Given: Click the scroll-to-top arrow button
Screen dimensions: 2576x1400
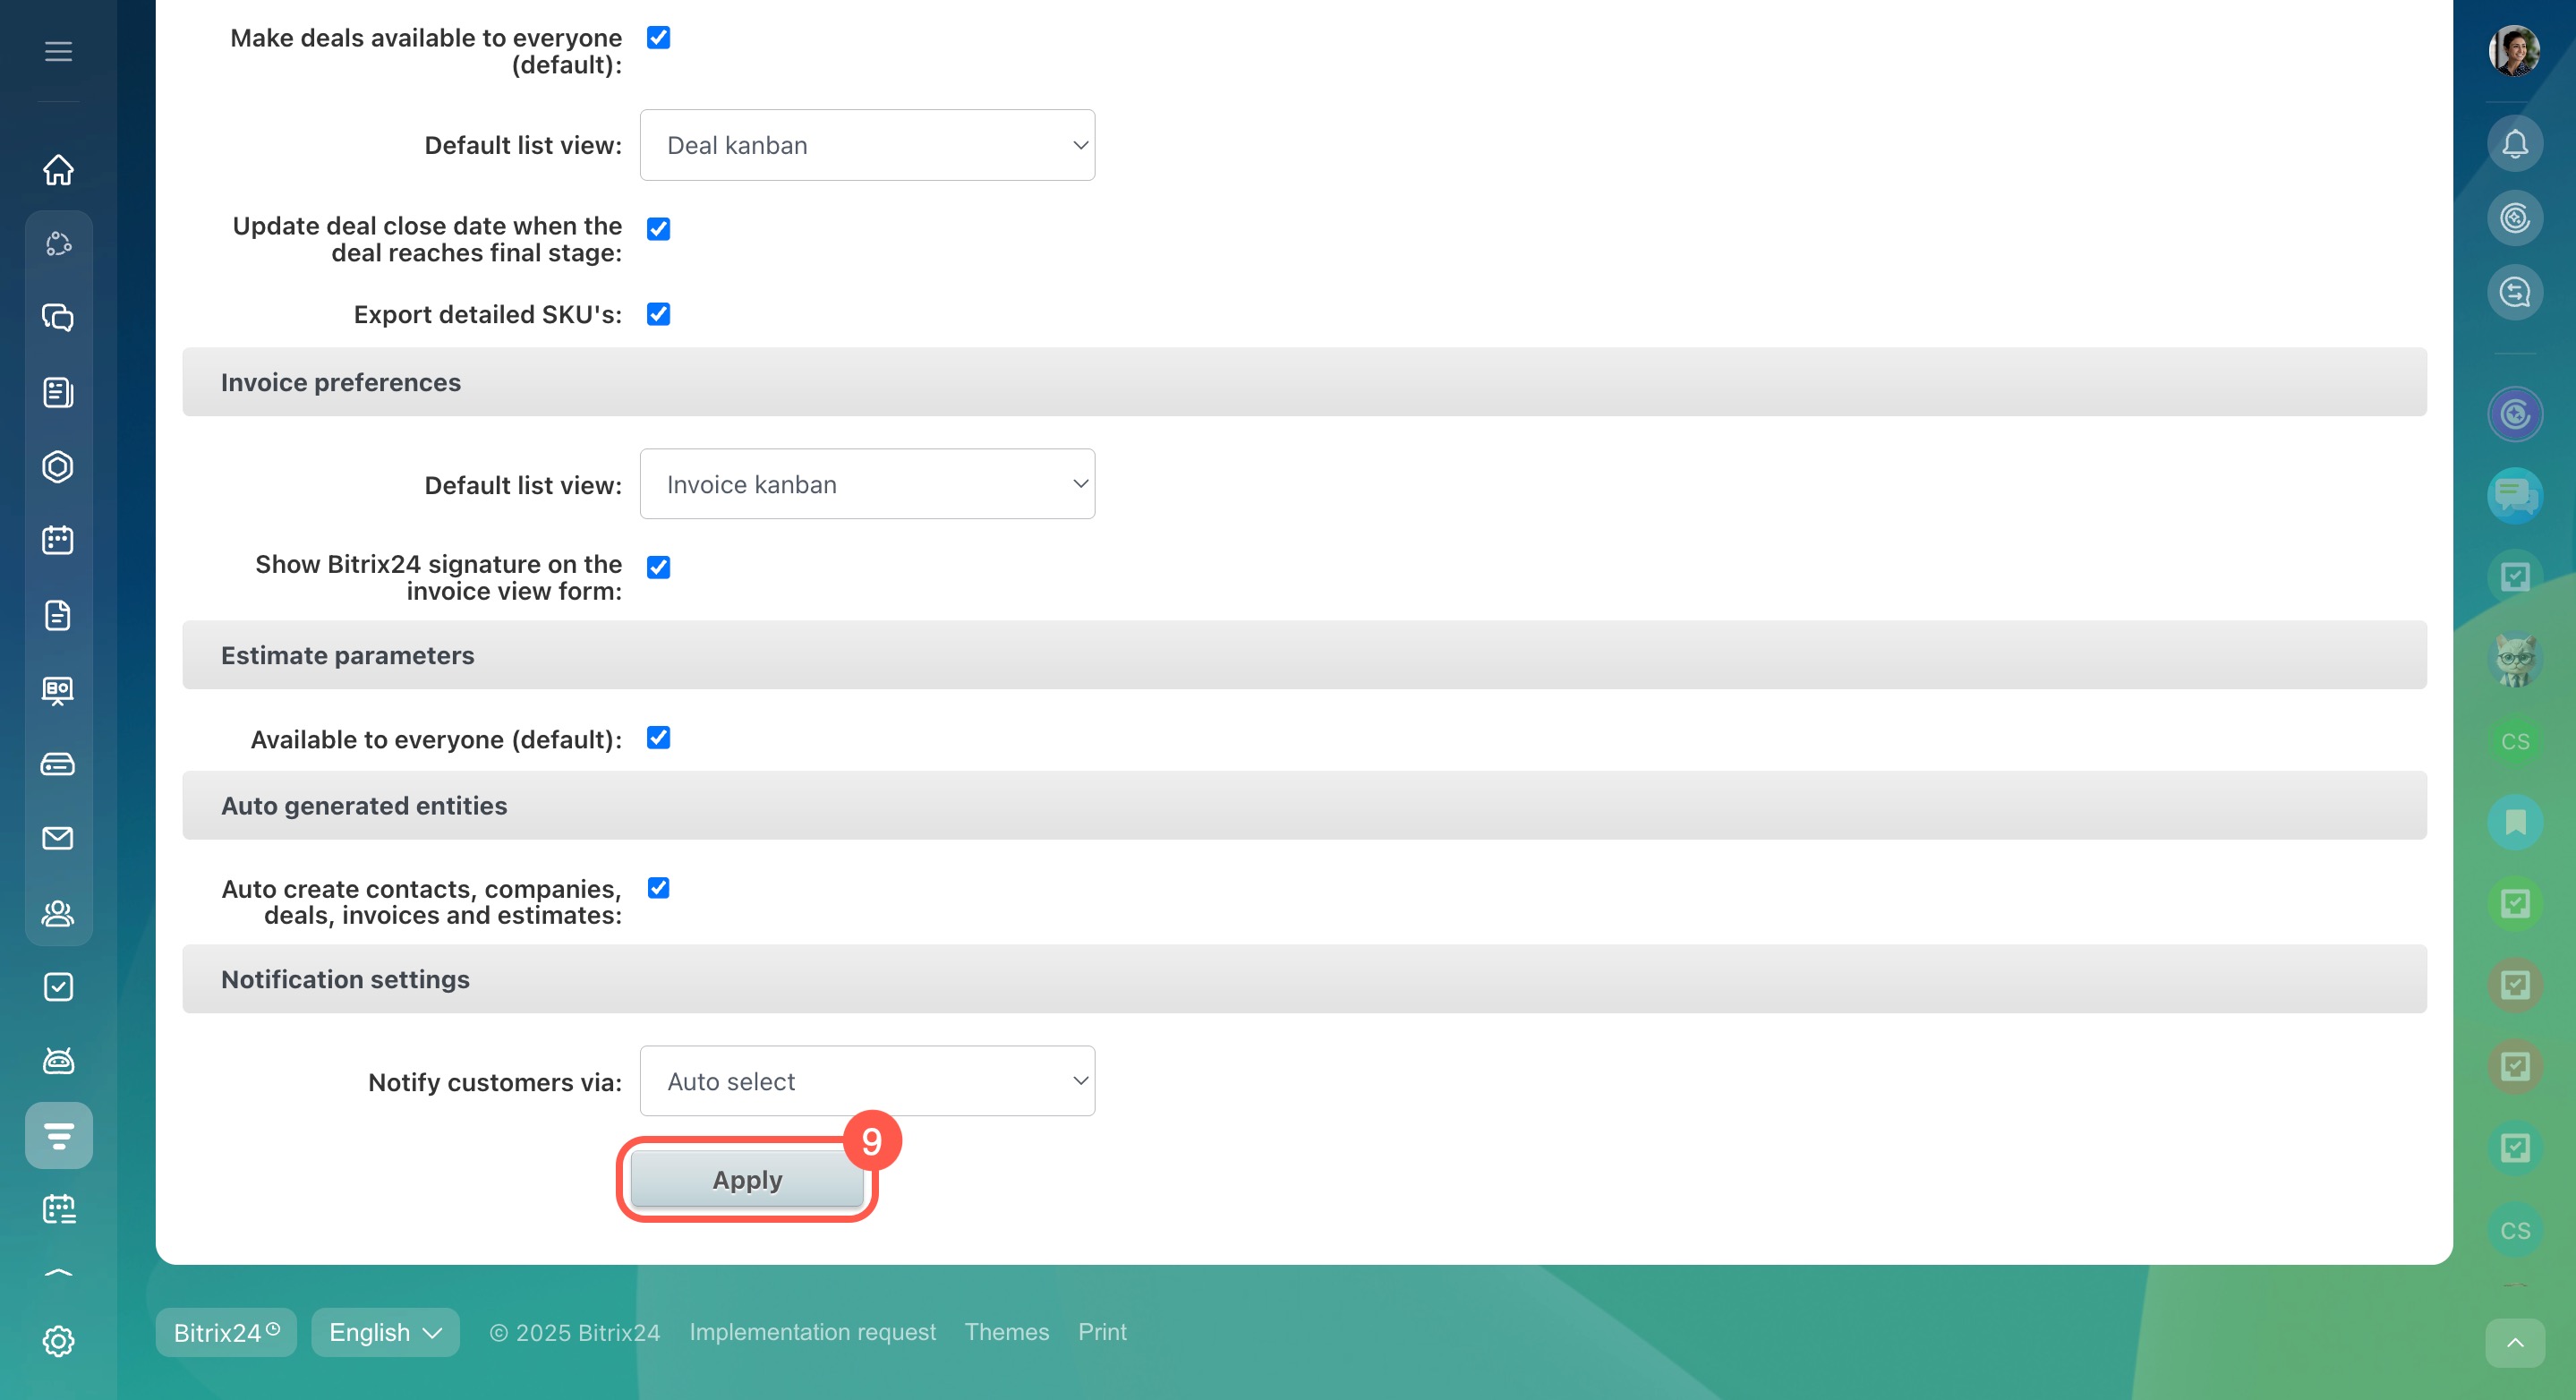Looking at the screenshot, I should click(2514, 1342).
